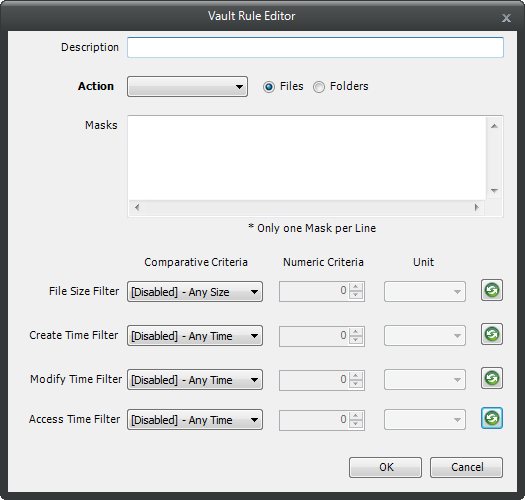The width and height of the screenshot is (525, 500).
Task: Select the Files radio button
Action: point(269,87)
